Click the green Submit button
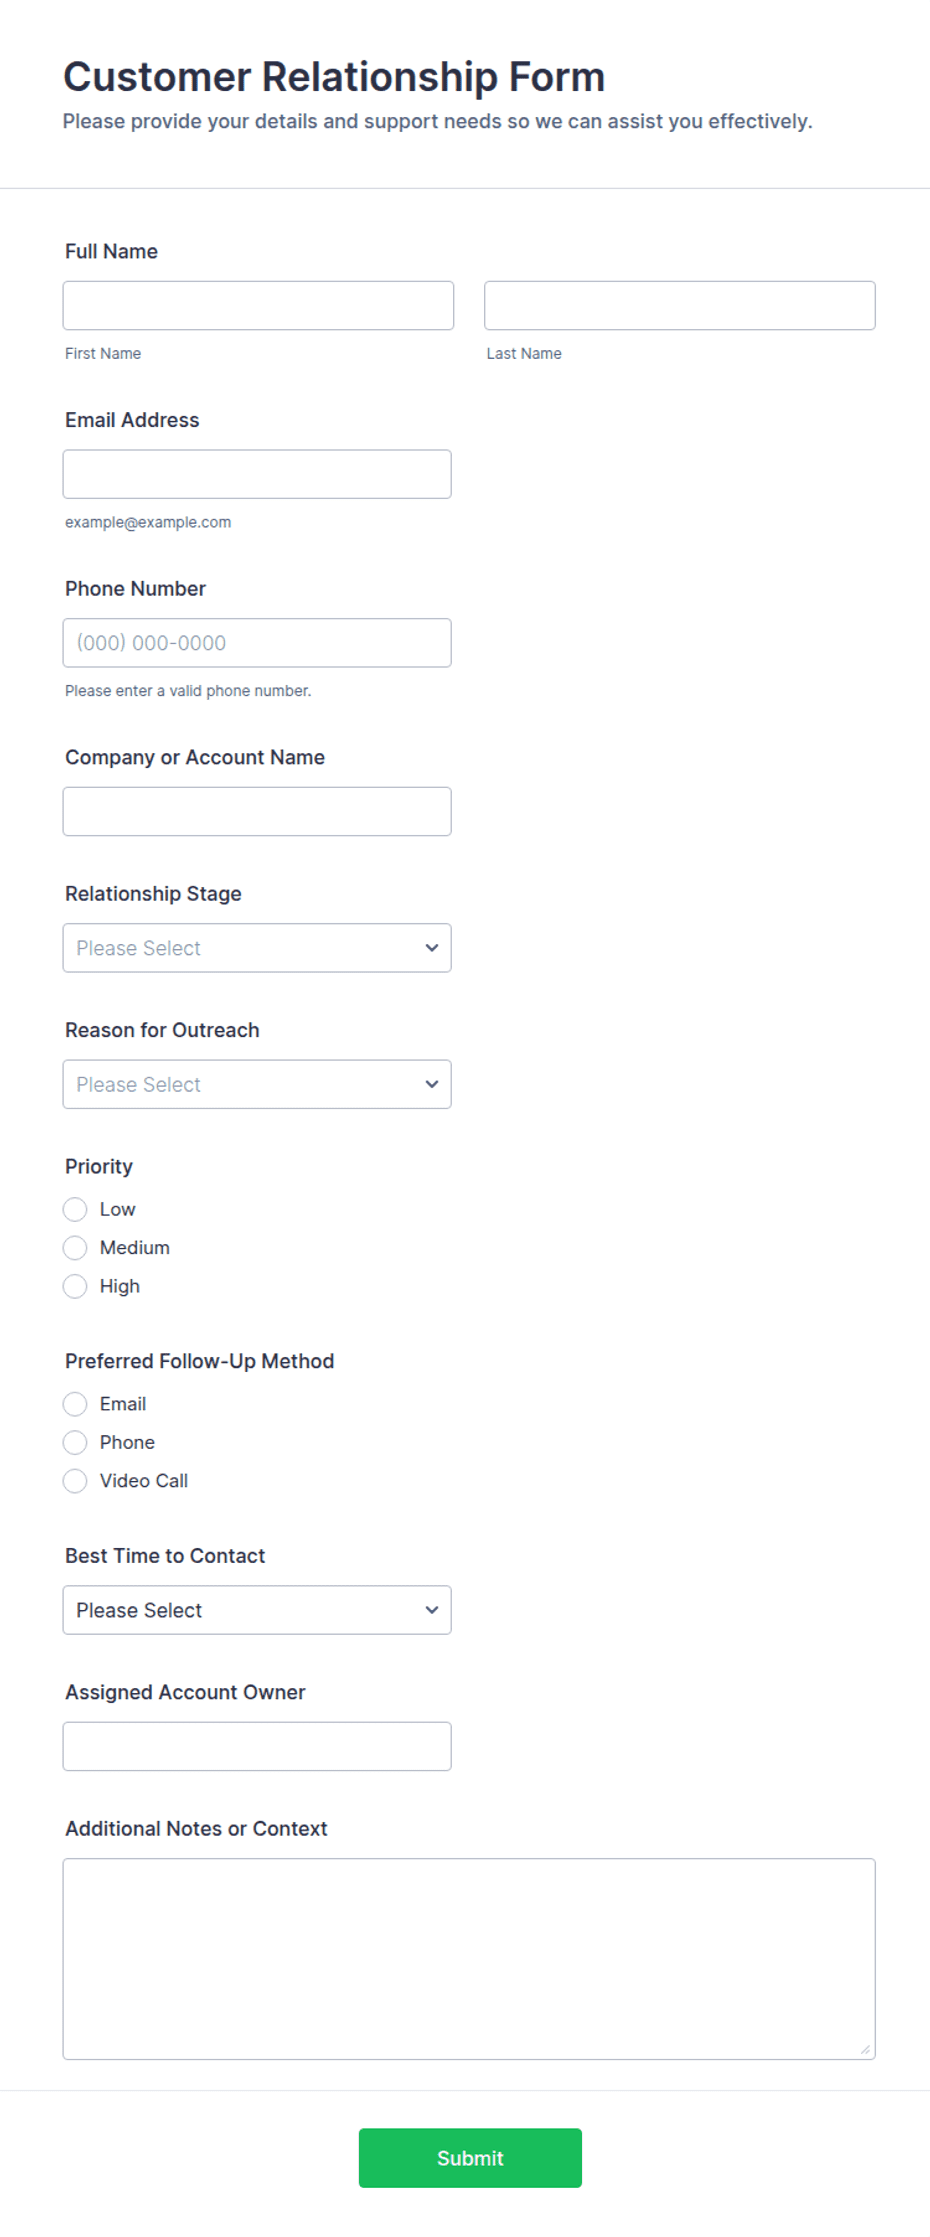 [x=470, y=2158]
